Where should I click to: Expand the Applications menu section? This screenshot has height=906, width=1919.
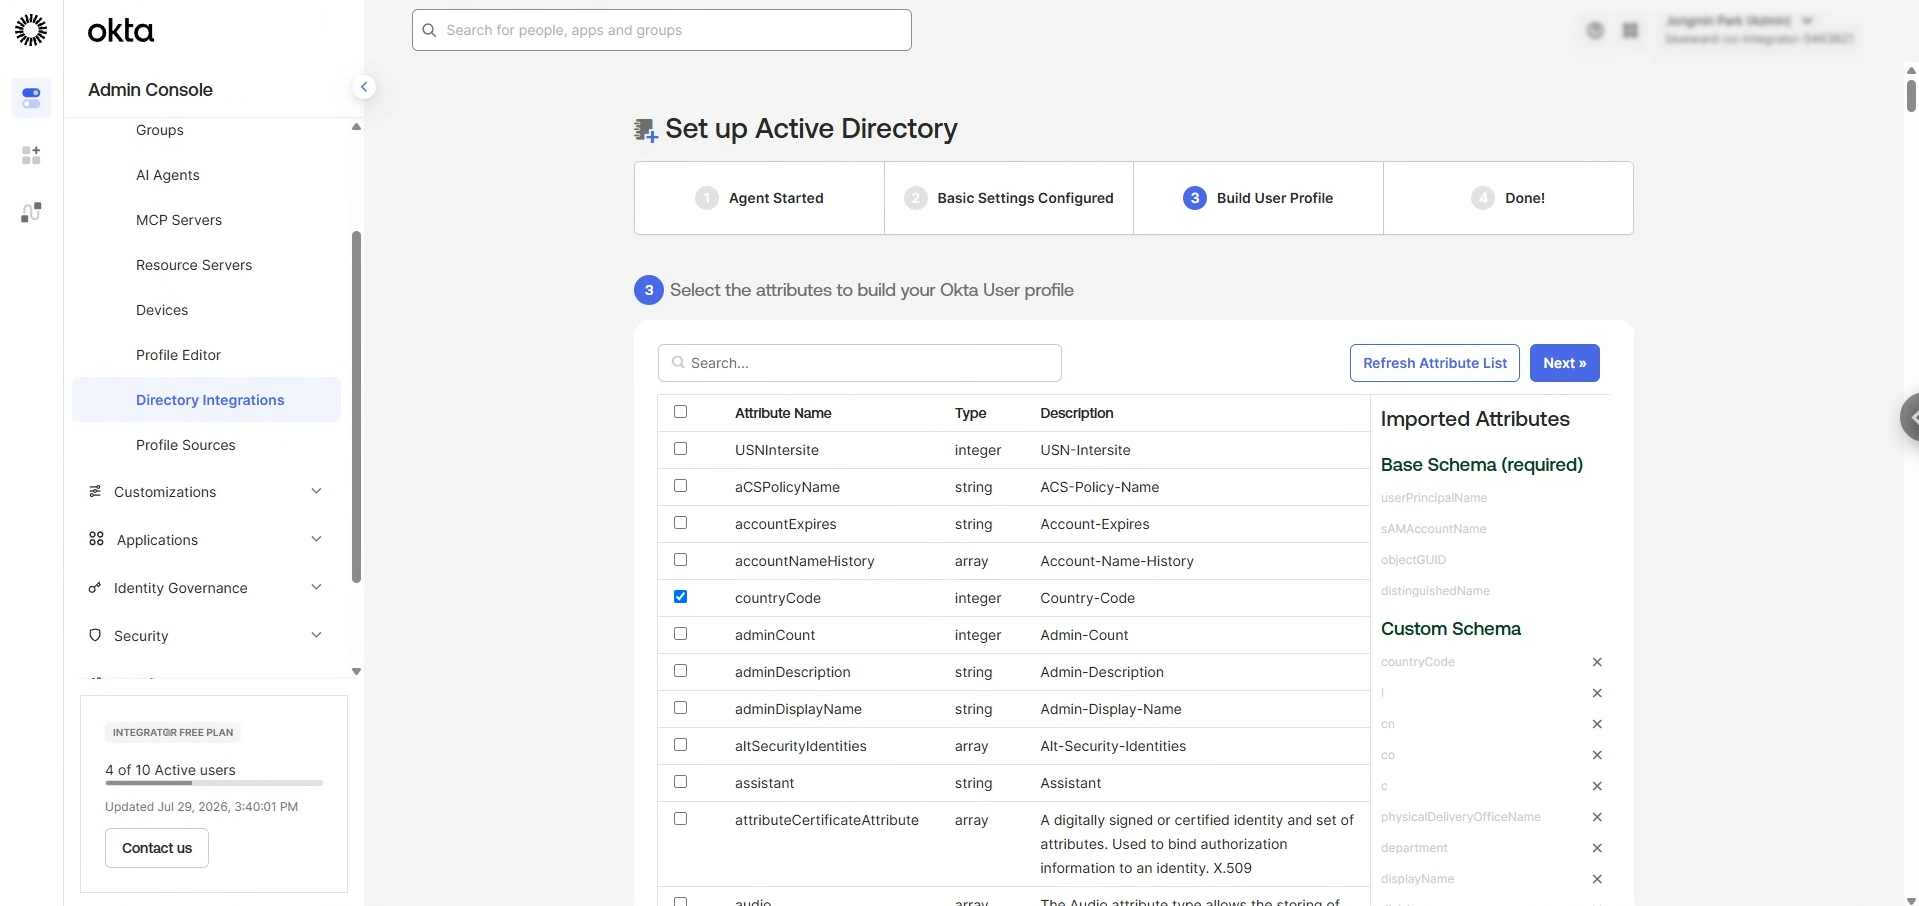(x=207, y=540)
